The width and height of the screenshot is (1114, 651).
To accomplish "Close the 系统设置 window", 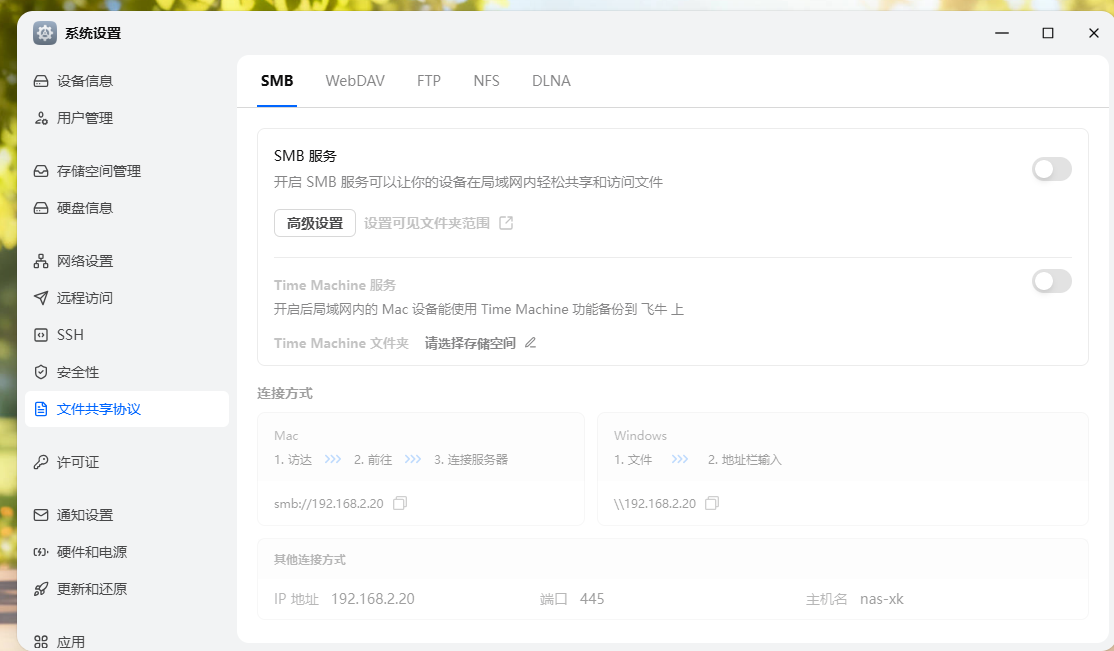I will click(x=1094, y=33).
